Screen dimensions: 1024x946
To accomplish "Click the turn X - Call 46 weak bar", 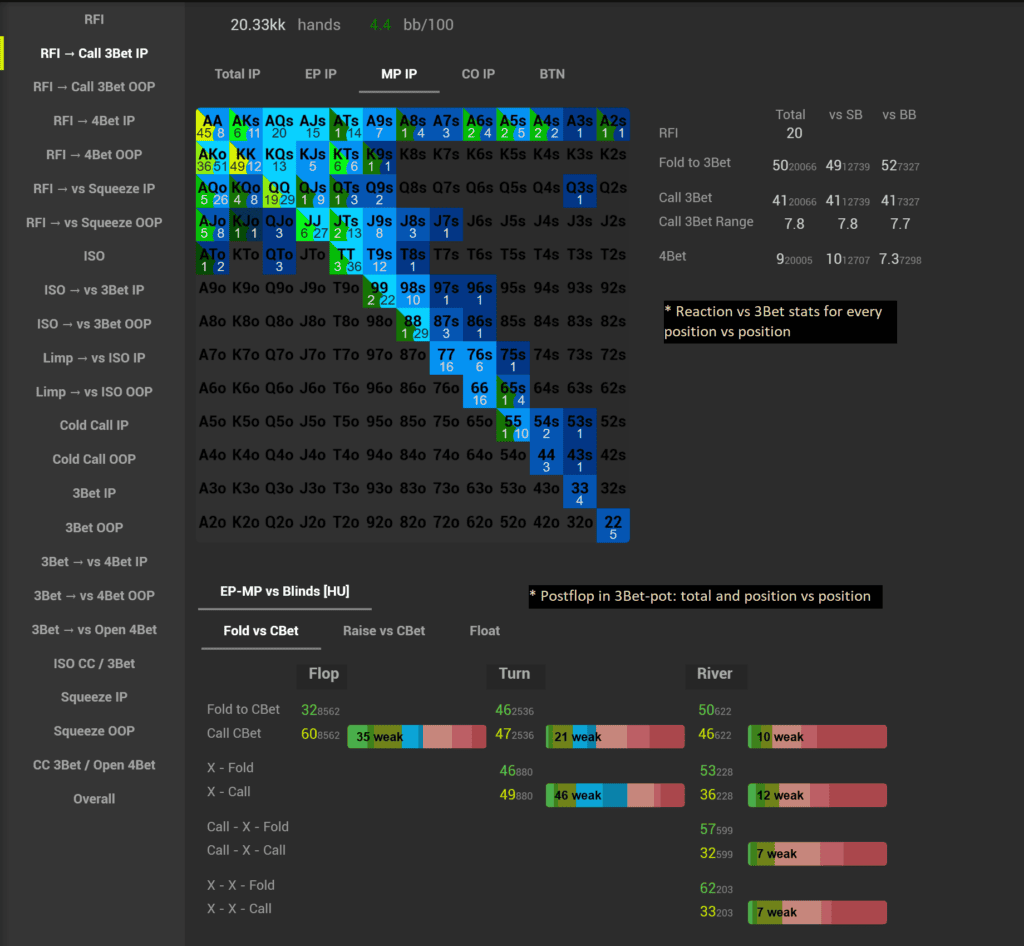I will point(615,795).
